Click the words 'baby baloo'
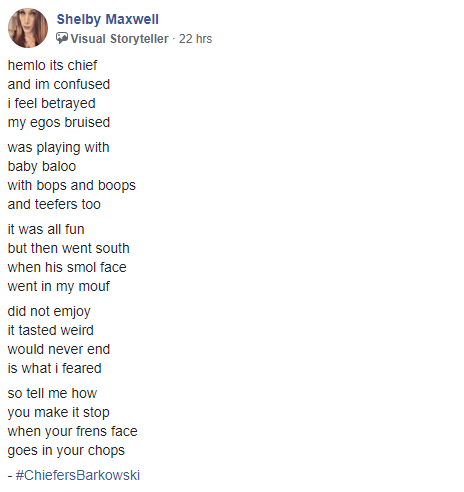Image resolution: width=464 pixels, height=492 pixels. point(42,166)
